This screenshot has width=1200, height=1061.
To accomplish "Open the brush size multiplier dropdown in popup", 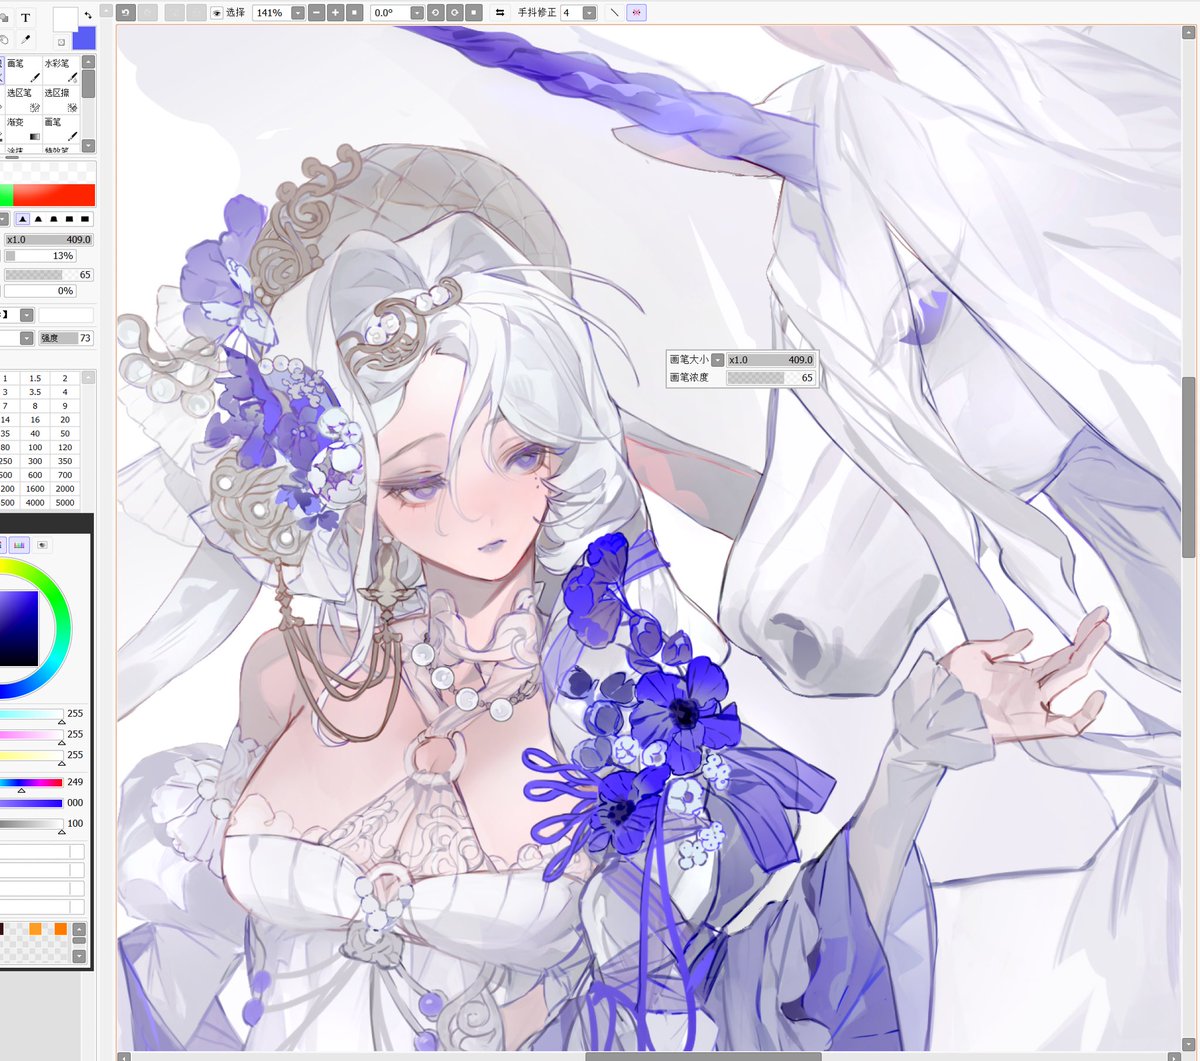I will pos(718,360).
